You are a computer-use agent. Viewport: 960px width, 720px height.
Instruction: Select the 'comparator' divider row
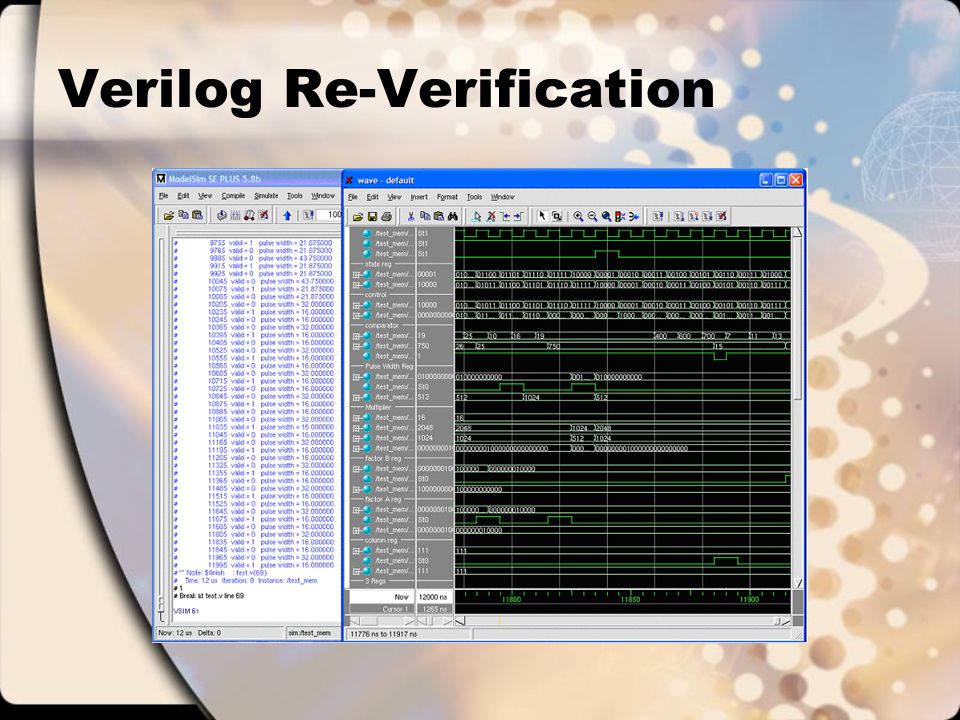381,326
